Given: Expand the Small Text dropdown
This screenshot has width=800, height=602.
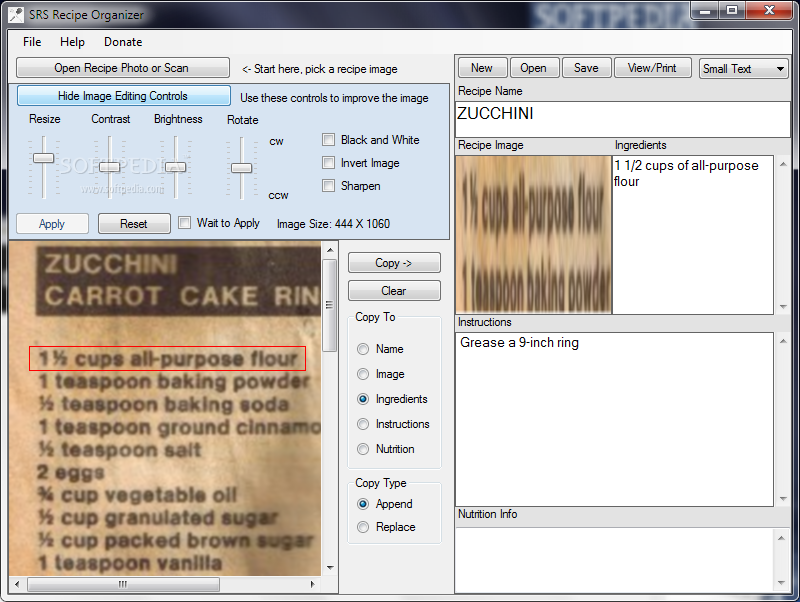Looking at the screenshot, I should (x=743, y=68).
